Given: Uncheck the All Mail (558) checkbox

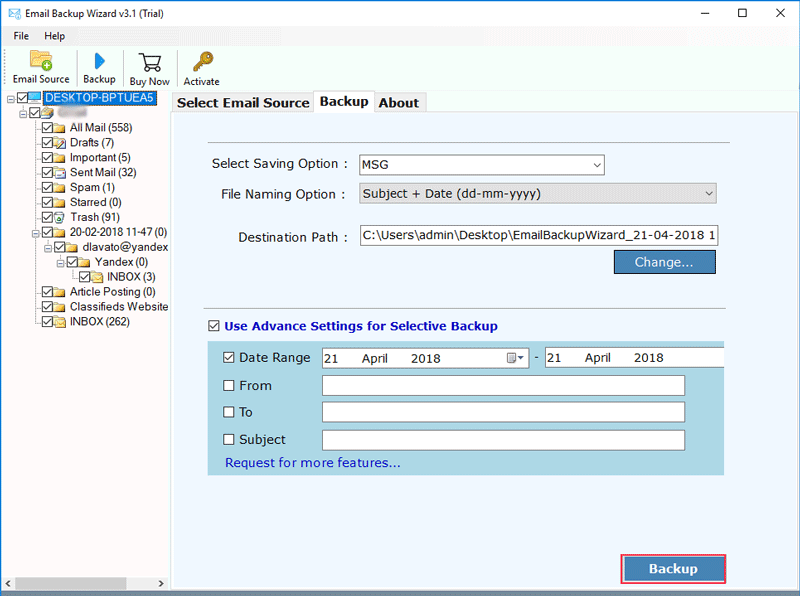Looking at the screenshot, I should click(x=47, y=128).
